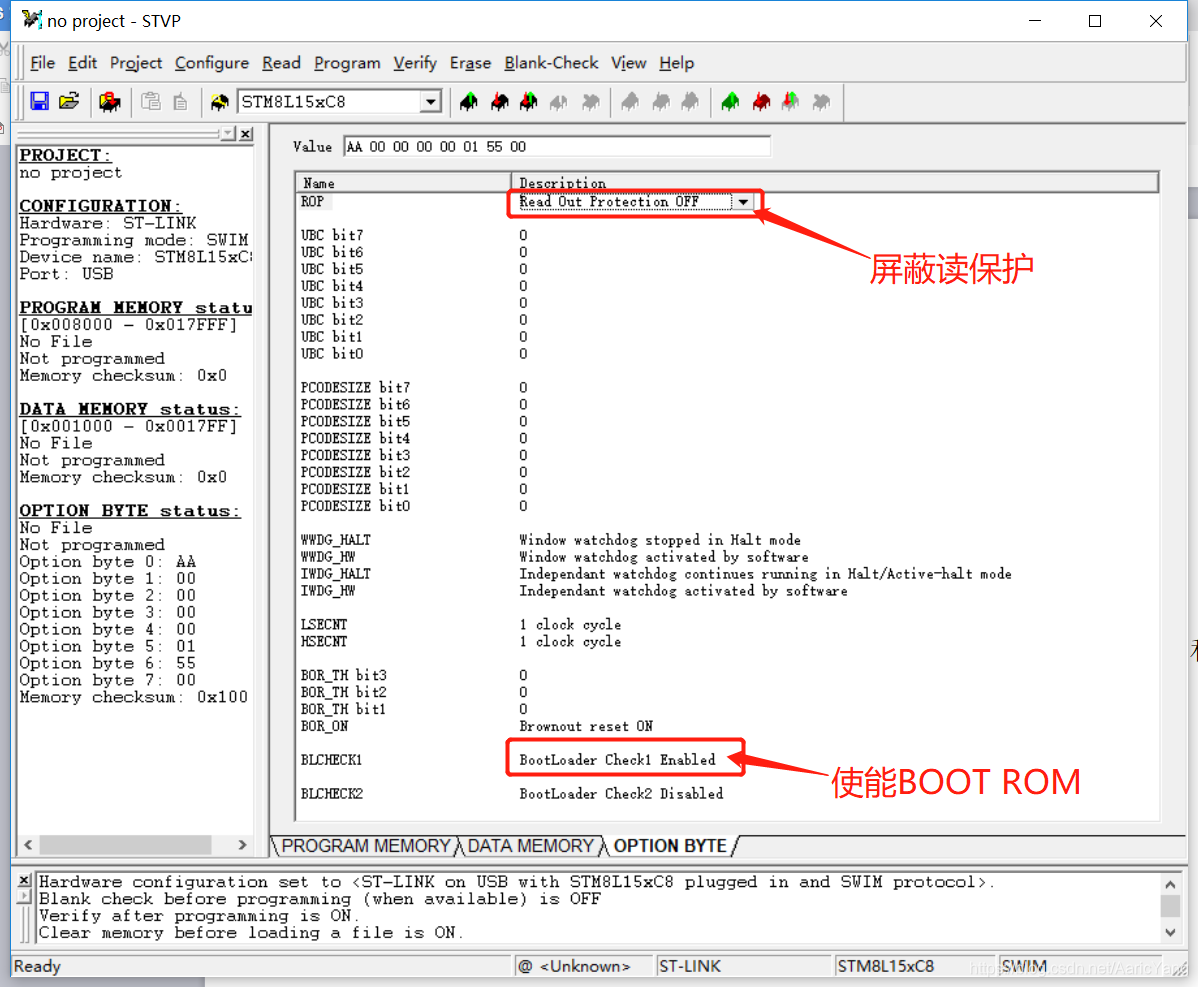Open the Erase menu
Image resolution: width=1198 pixels, height=987 pixels.
tap(470, 63)
